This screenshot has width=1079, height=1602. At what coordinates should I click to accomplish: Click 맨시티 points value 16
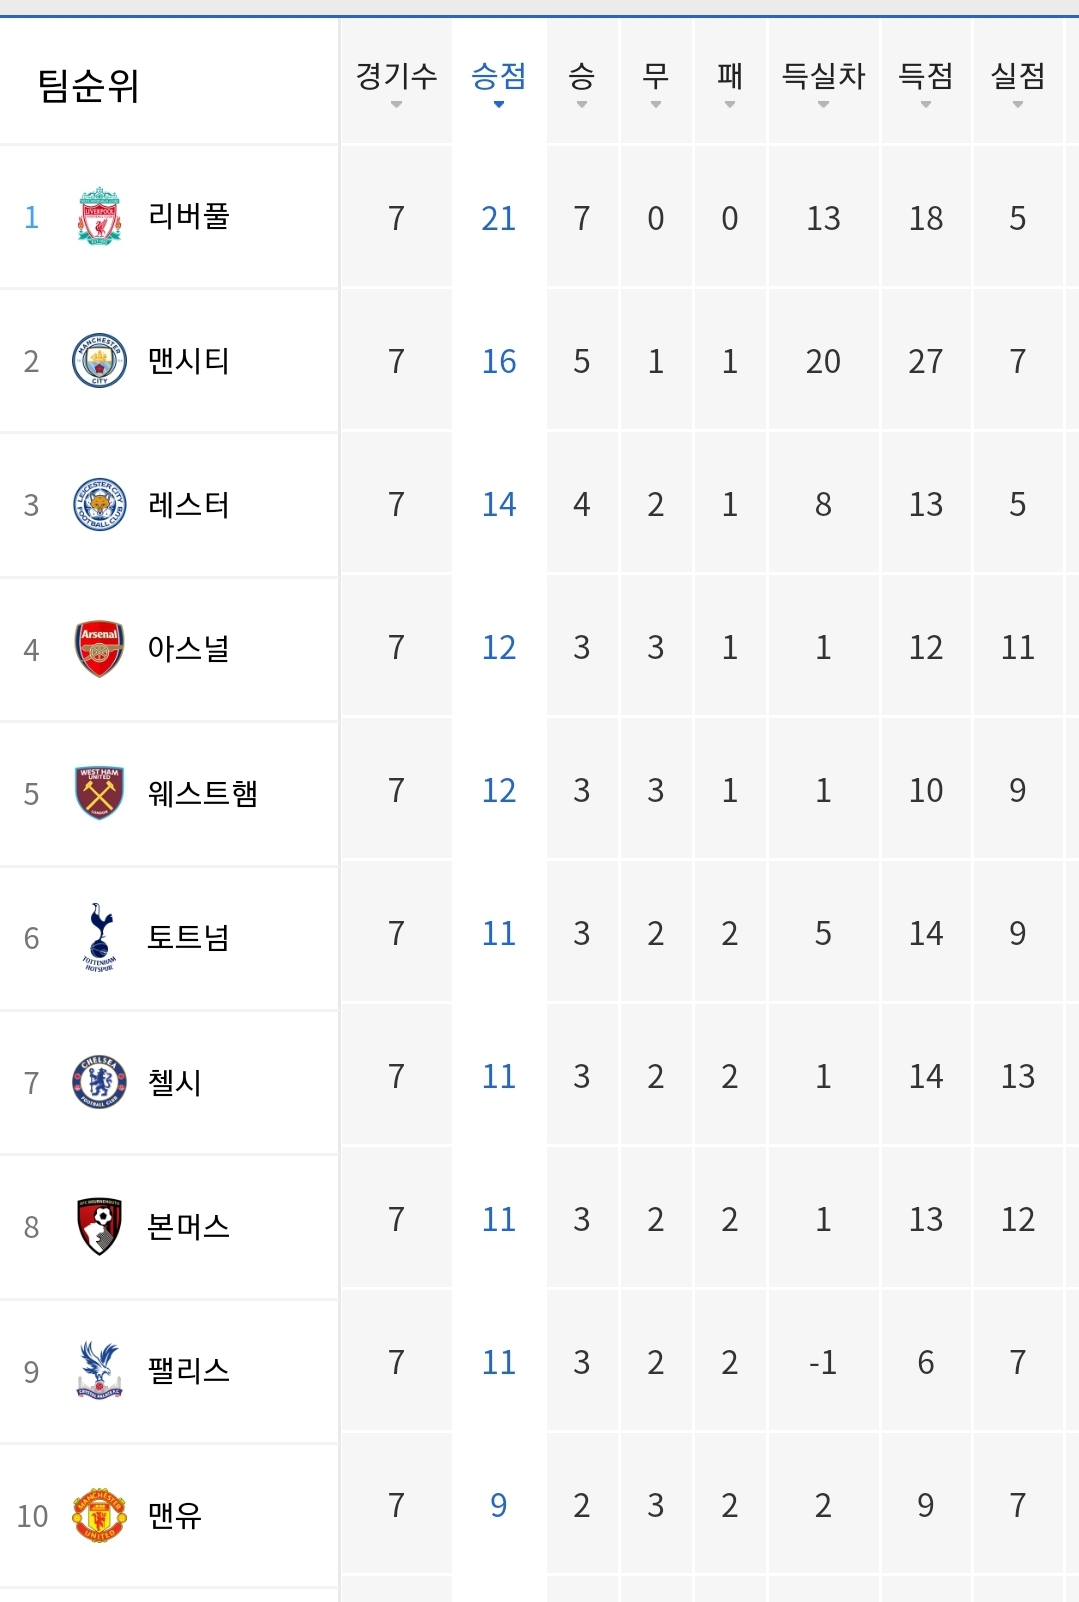[x=498, y=361]
